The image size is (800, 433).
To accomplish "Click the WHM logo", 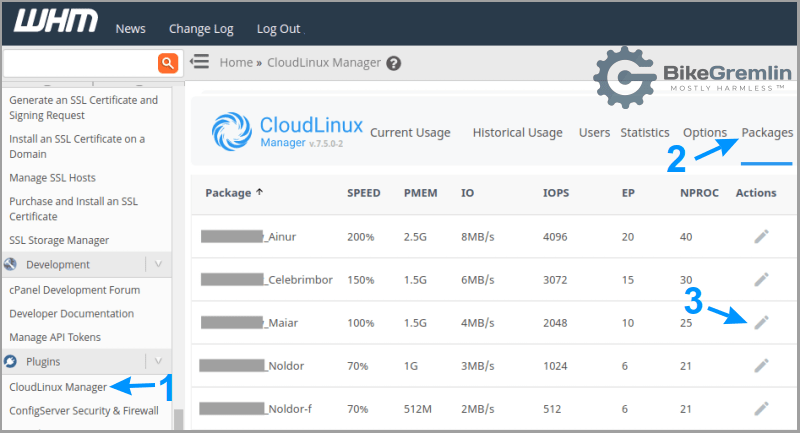I will pyautogui.click(x=56, y=22).
